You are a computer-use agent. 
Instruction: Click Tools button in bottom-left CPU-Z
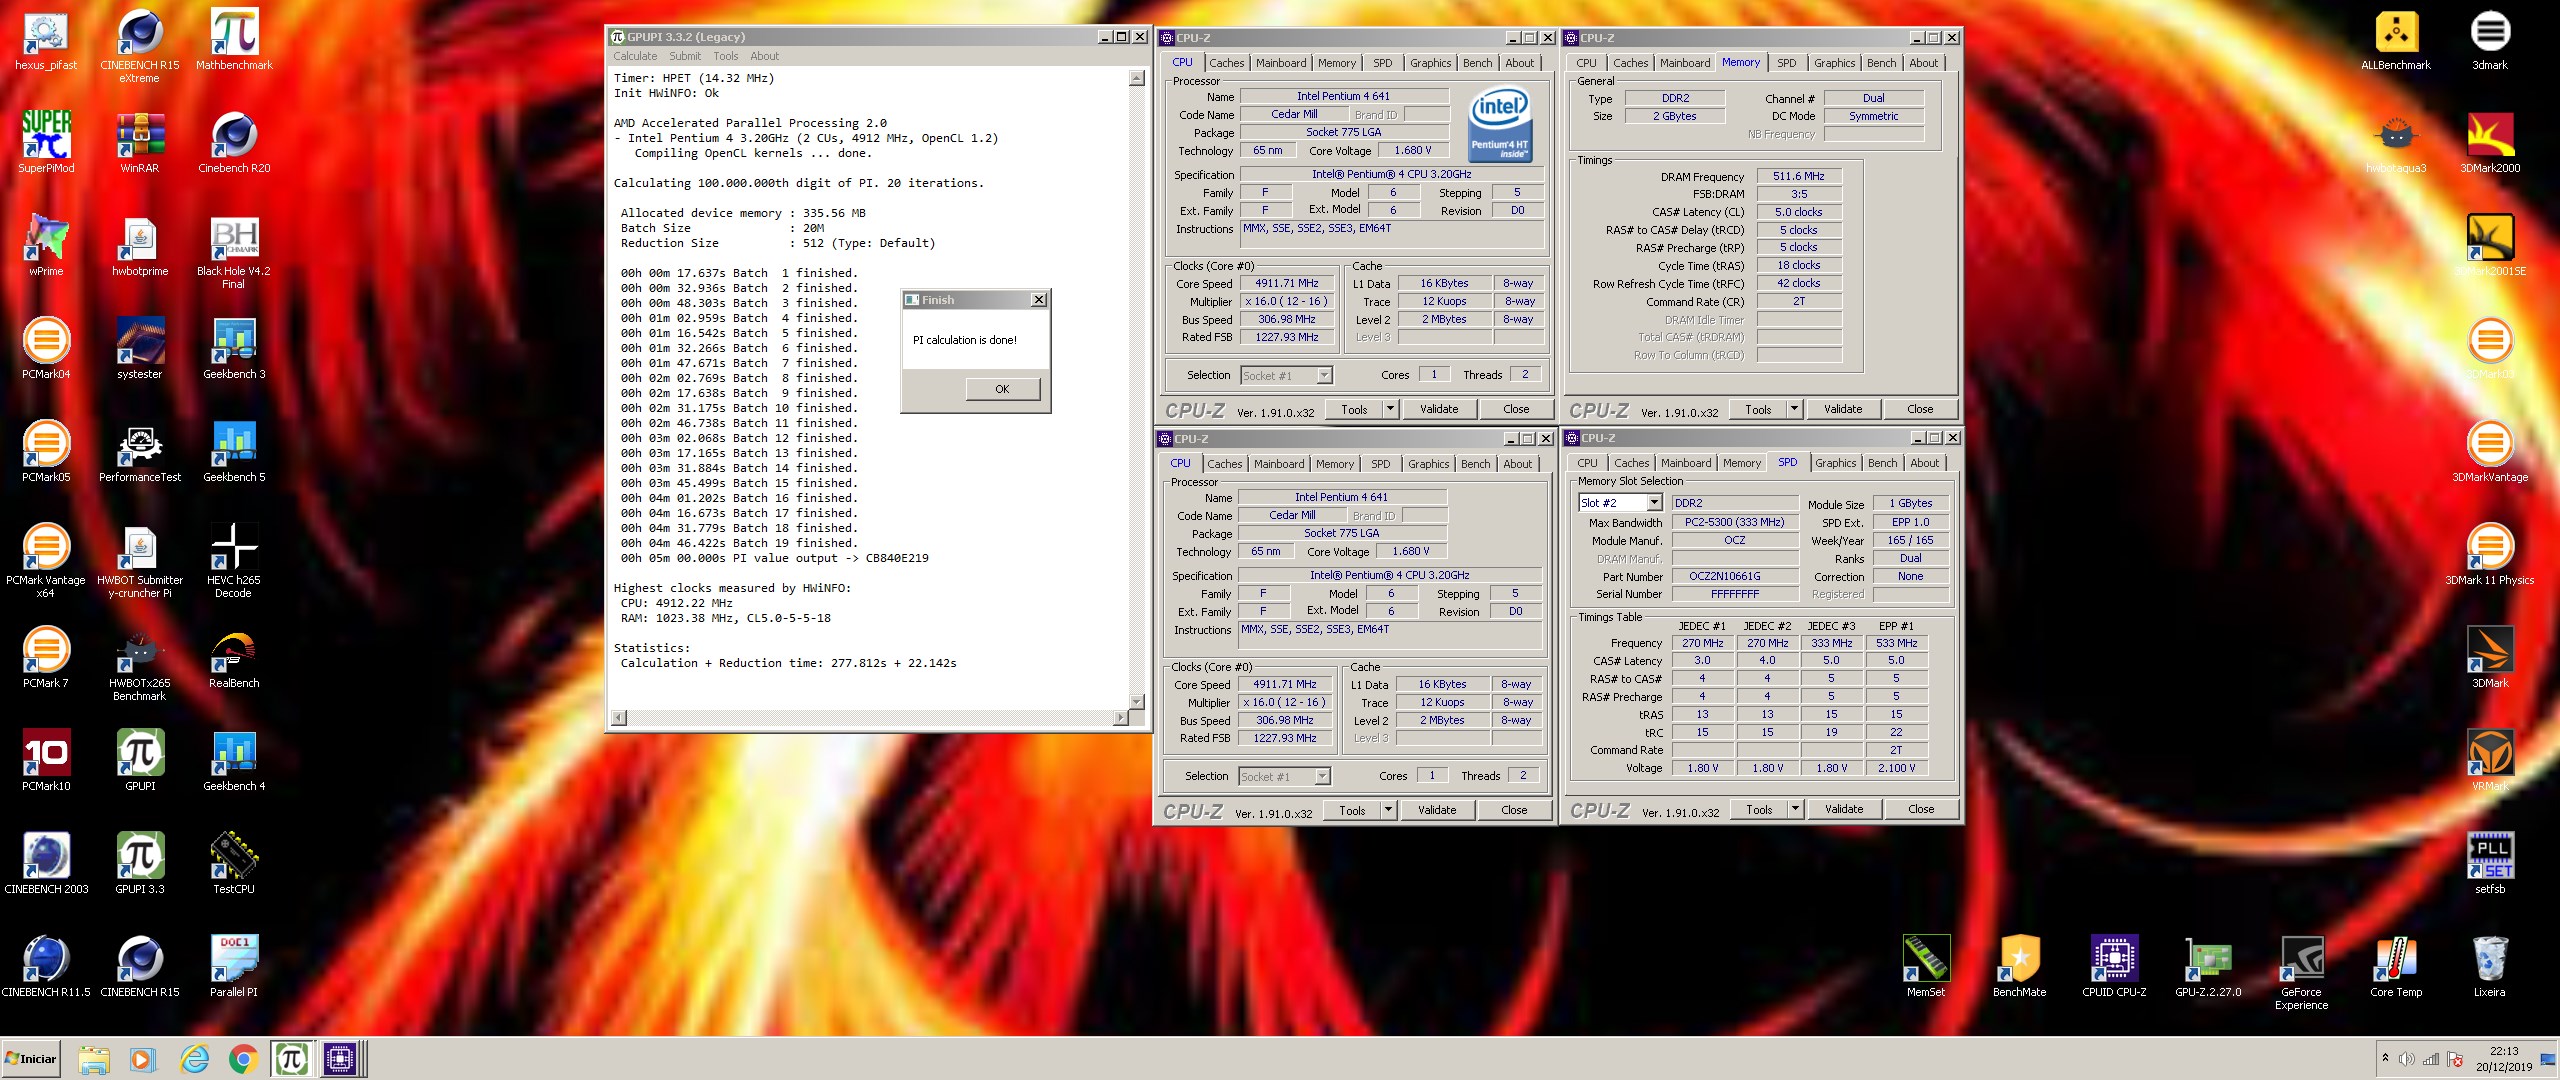click(1352, 810)
